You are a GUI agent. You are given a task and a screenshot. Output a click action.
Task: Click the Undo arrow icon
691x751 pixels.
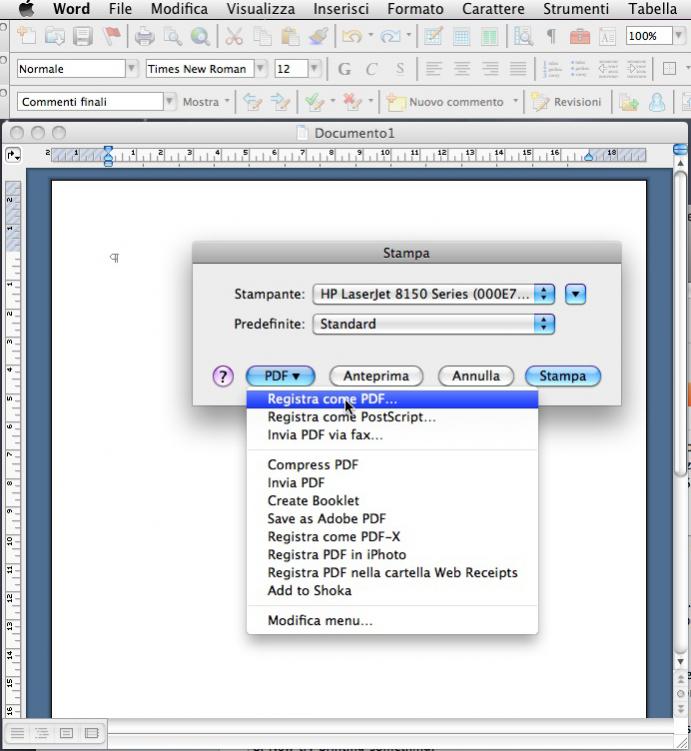point(352,36)
